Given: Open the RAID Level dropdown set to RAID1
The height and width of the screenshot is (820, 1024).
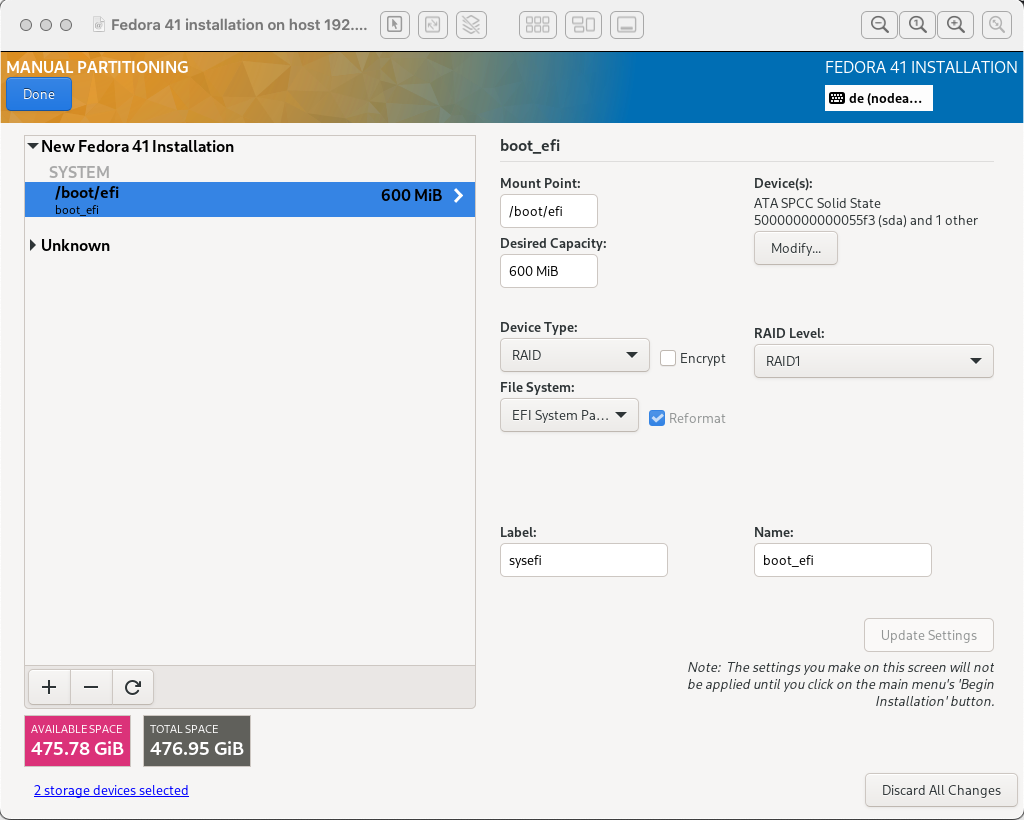Looking at the screenshot, I should point(874,361).
